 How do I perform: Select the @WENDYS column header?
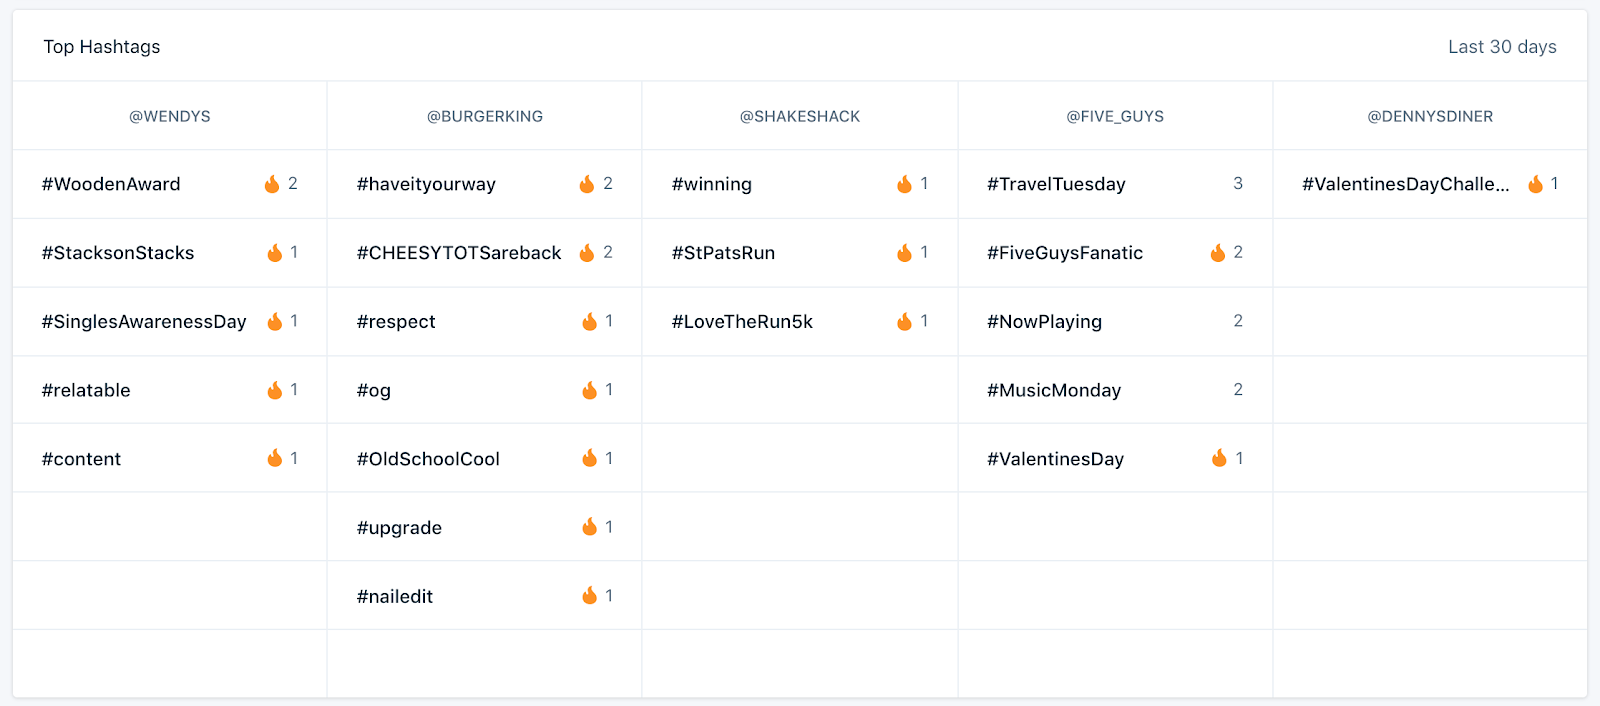tap(170, 116)
